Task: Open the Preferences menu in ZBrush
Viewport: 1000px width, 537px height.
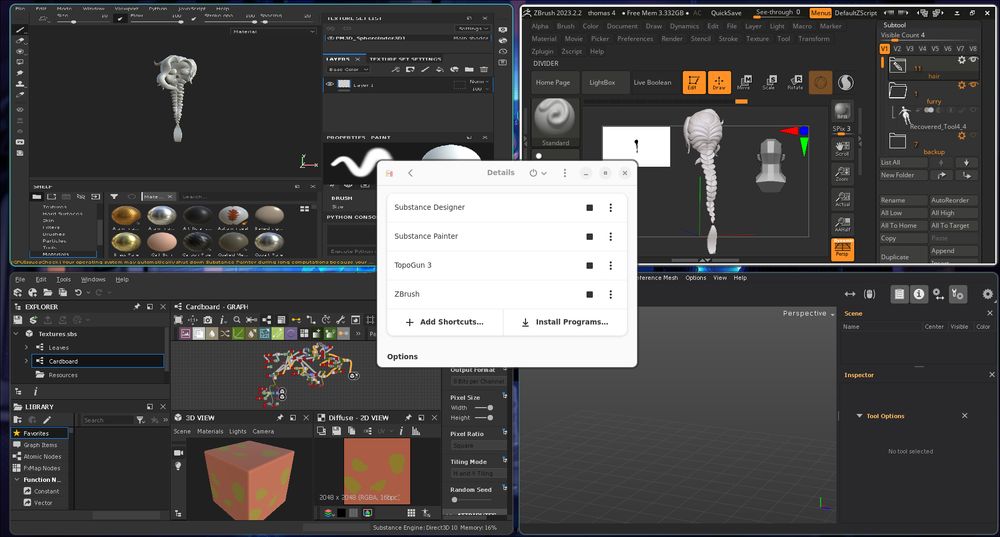Action: 635,39
